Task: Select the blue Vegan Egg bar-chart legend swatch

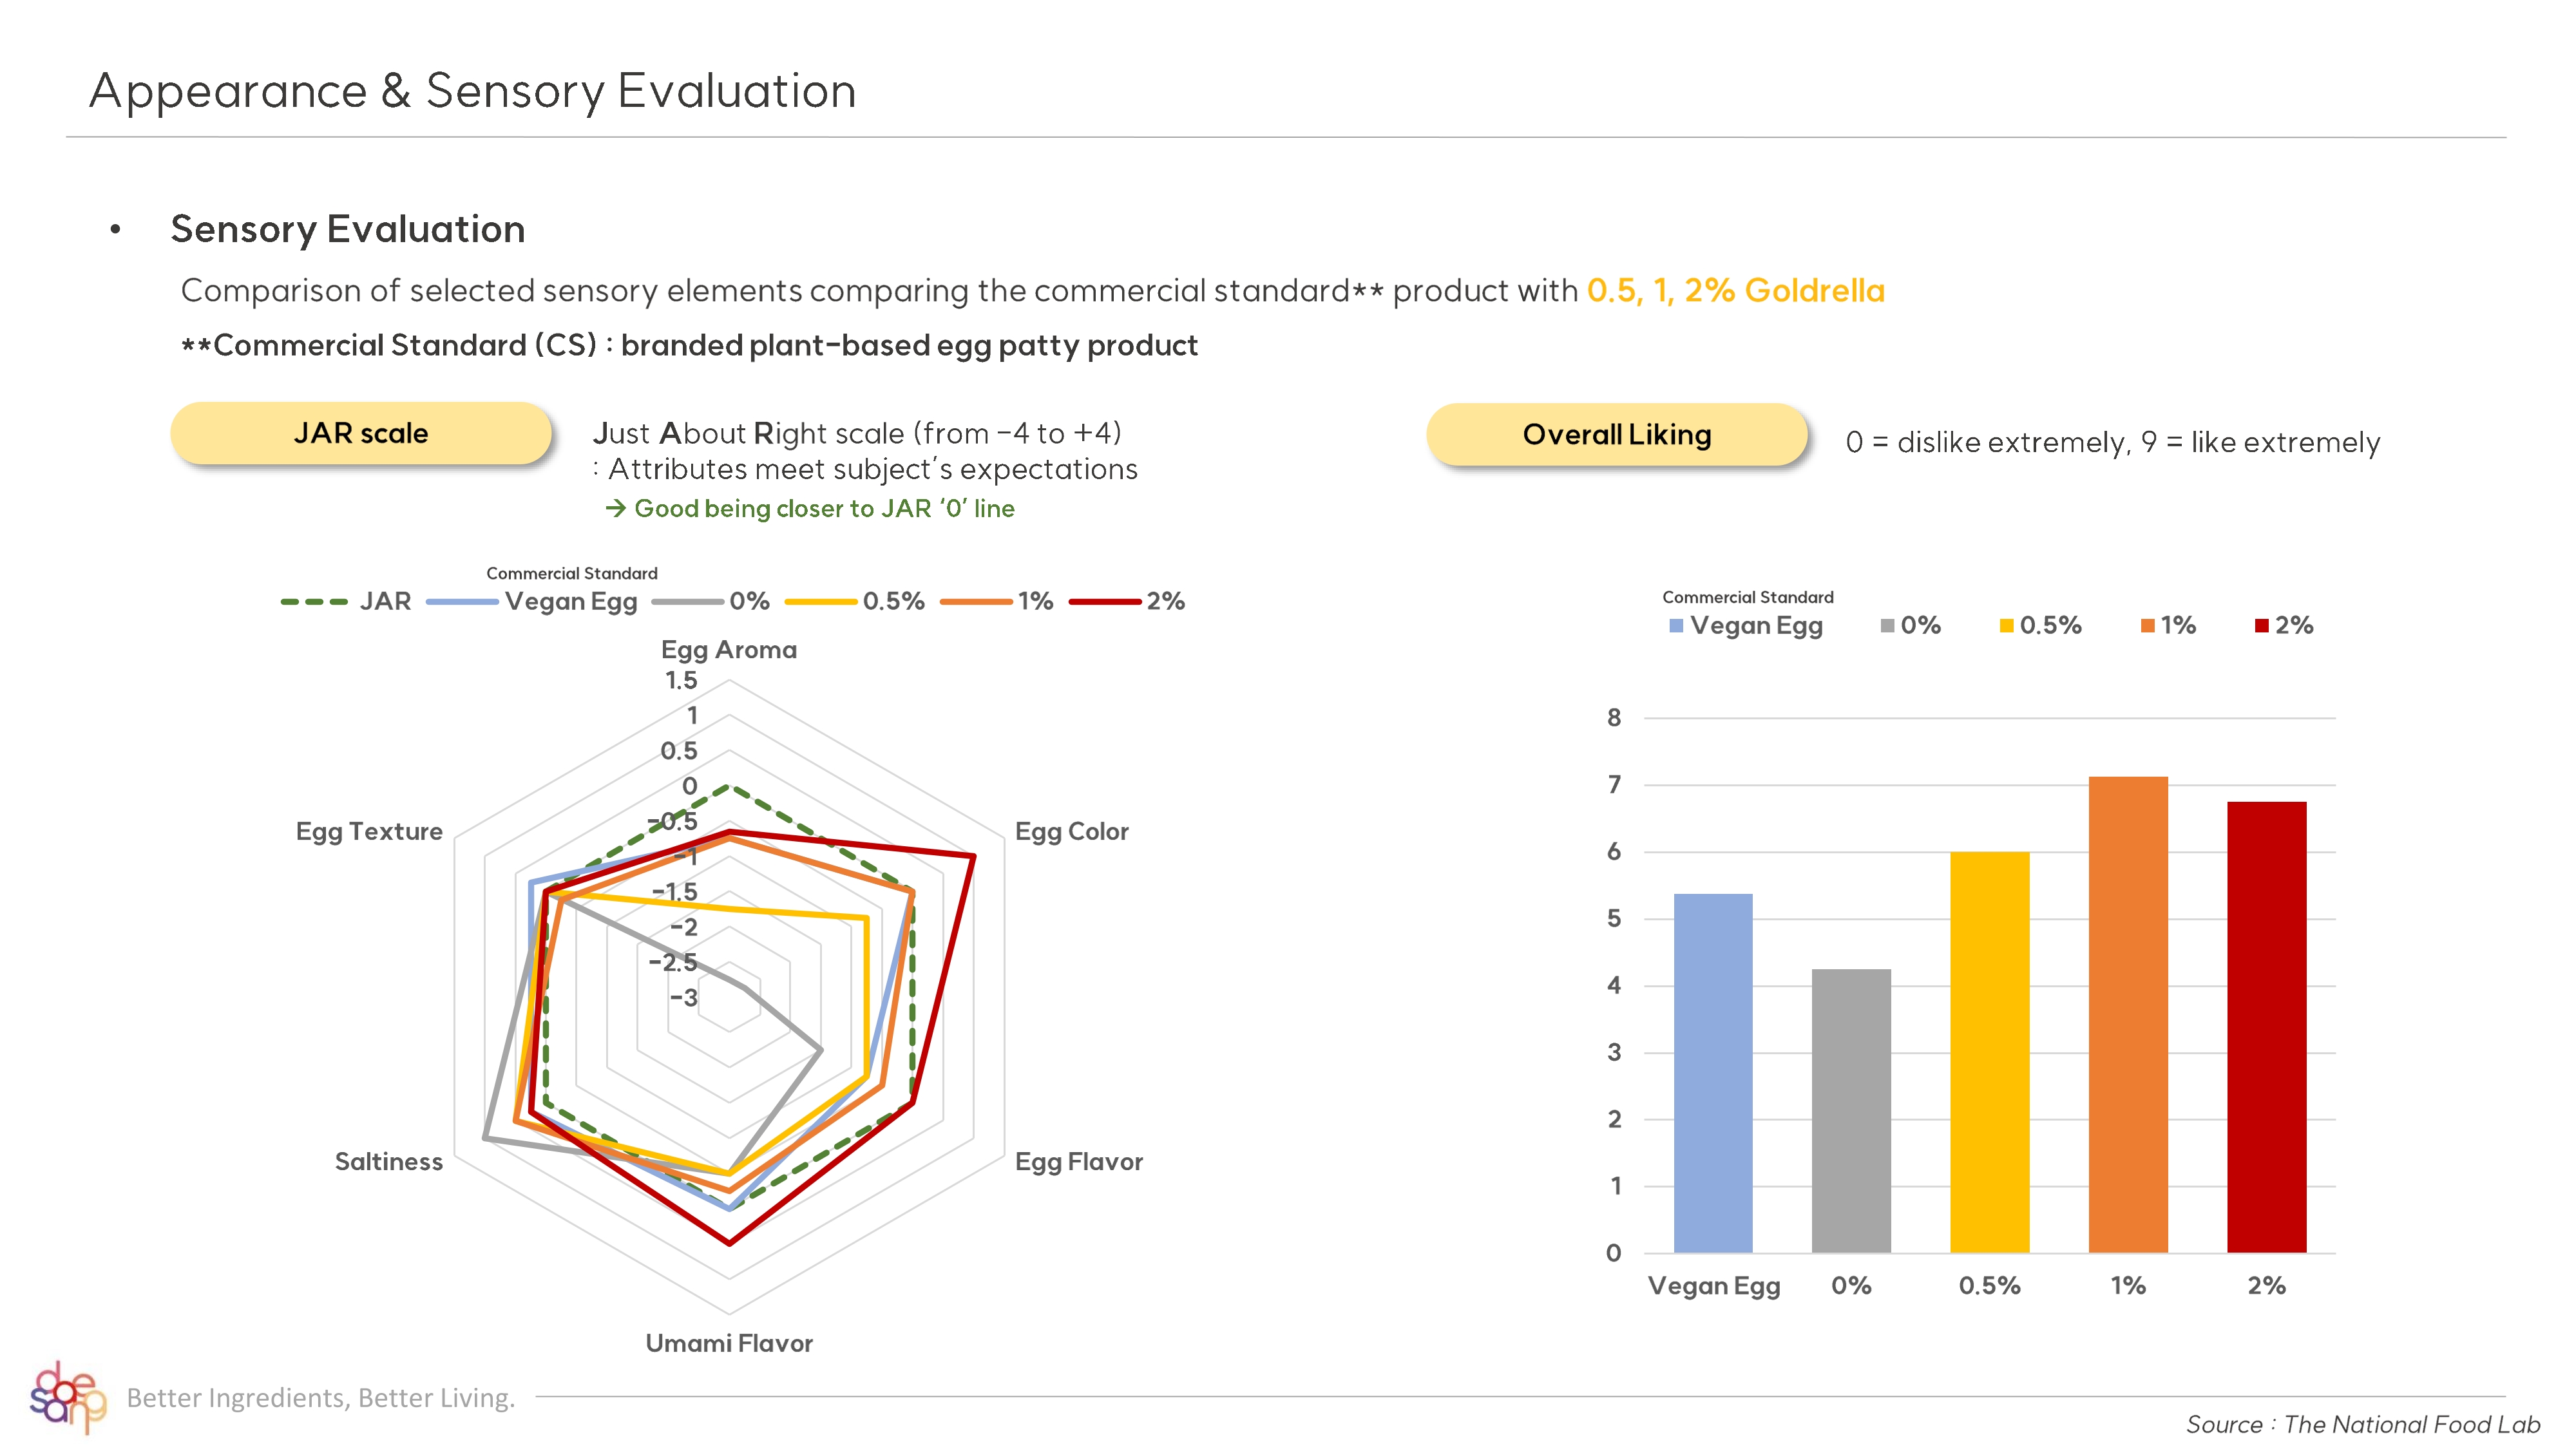Action: (1676, 626)
